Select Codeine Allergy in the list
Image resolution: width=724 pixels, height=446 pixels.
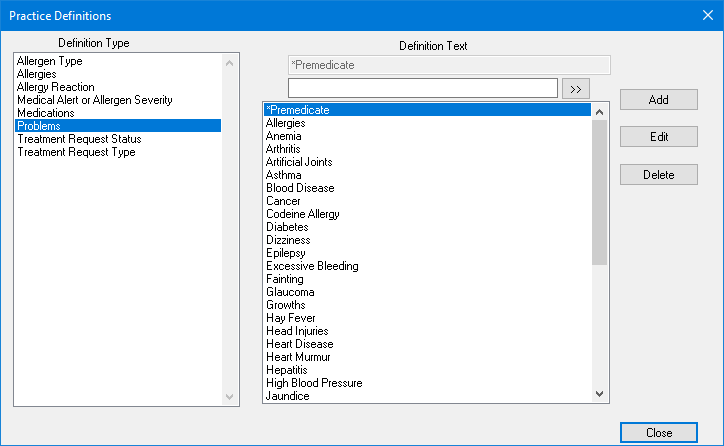[302, 214]
